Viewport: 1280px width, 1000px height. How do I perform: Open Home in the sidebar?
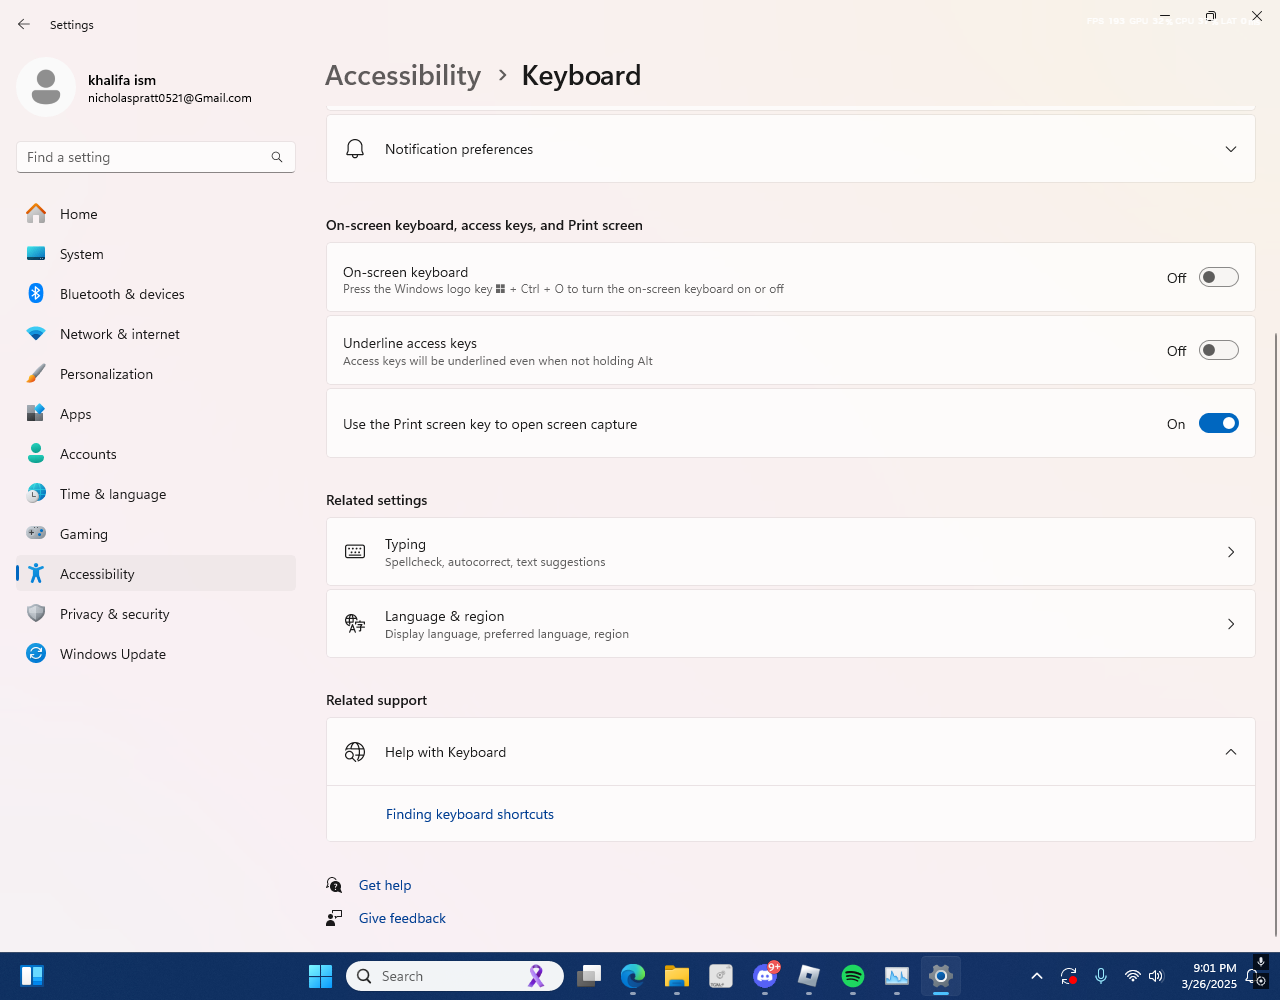pos(156,214)
